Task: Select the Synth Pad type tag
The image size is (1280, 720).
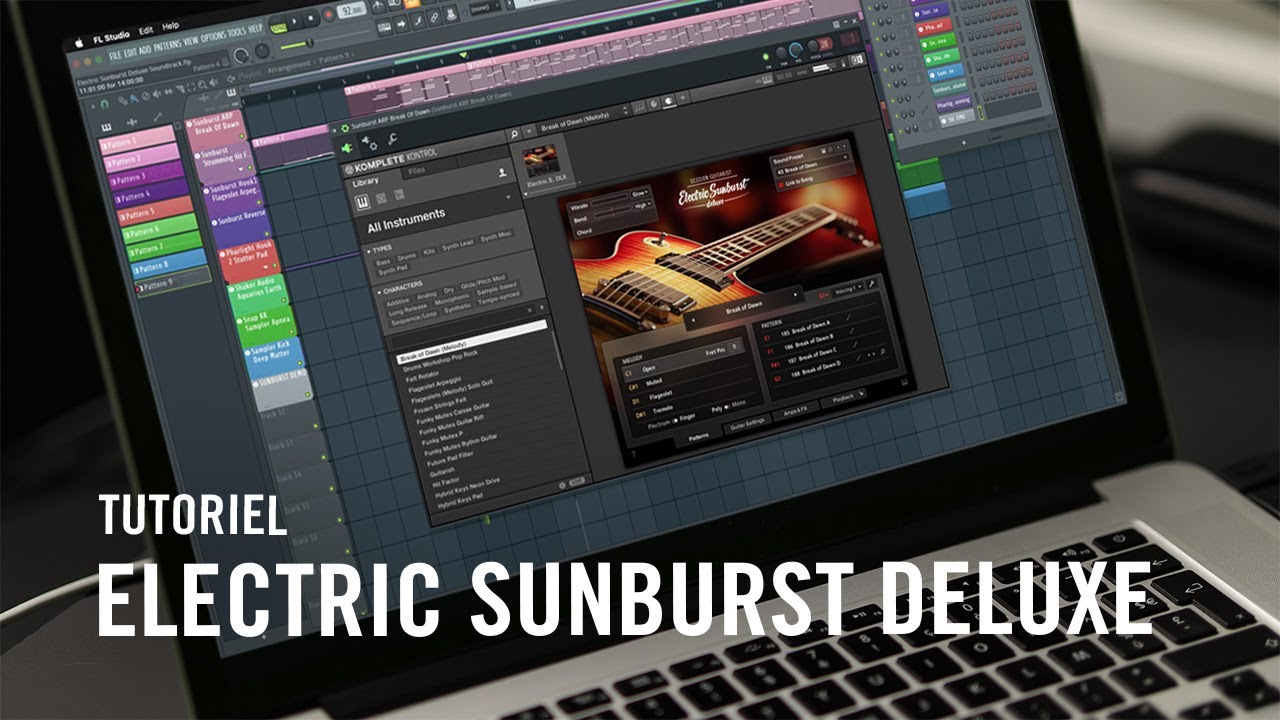Action: point(392,270)
